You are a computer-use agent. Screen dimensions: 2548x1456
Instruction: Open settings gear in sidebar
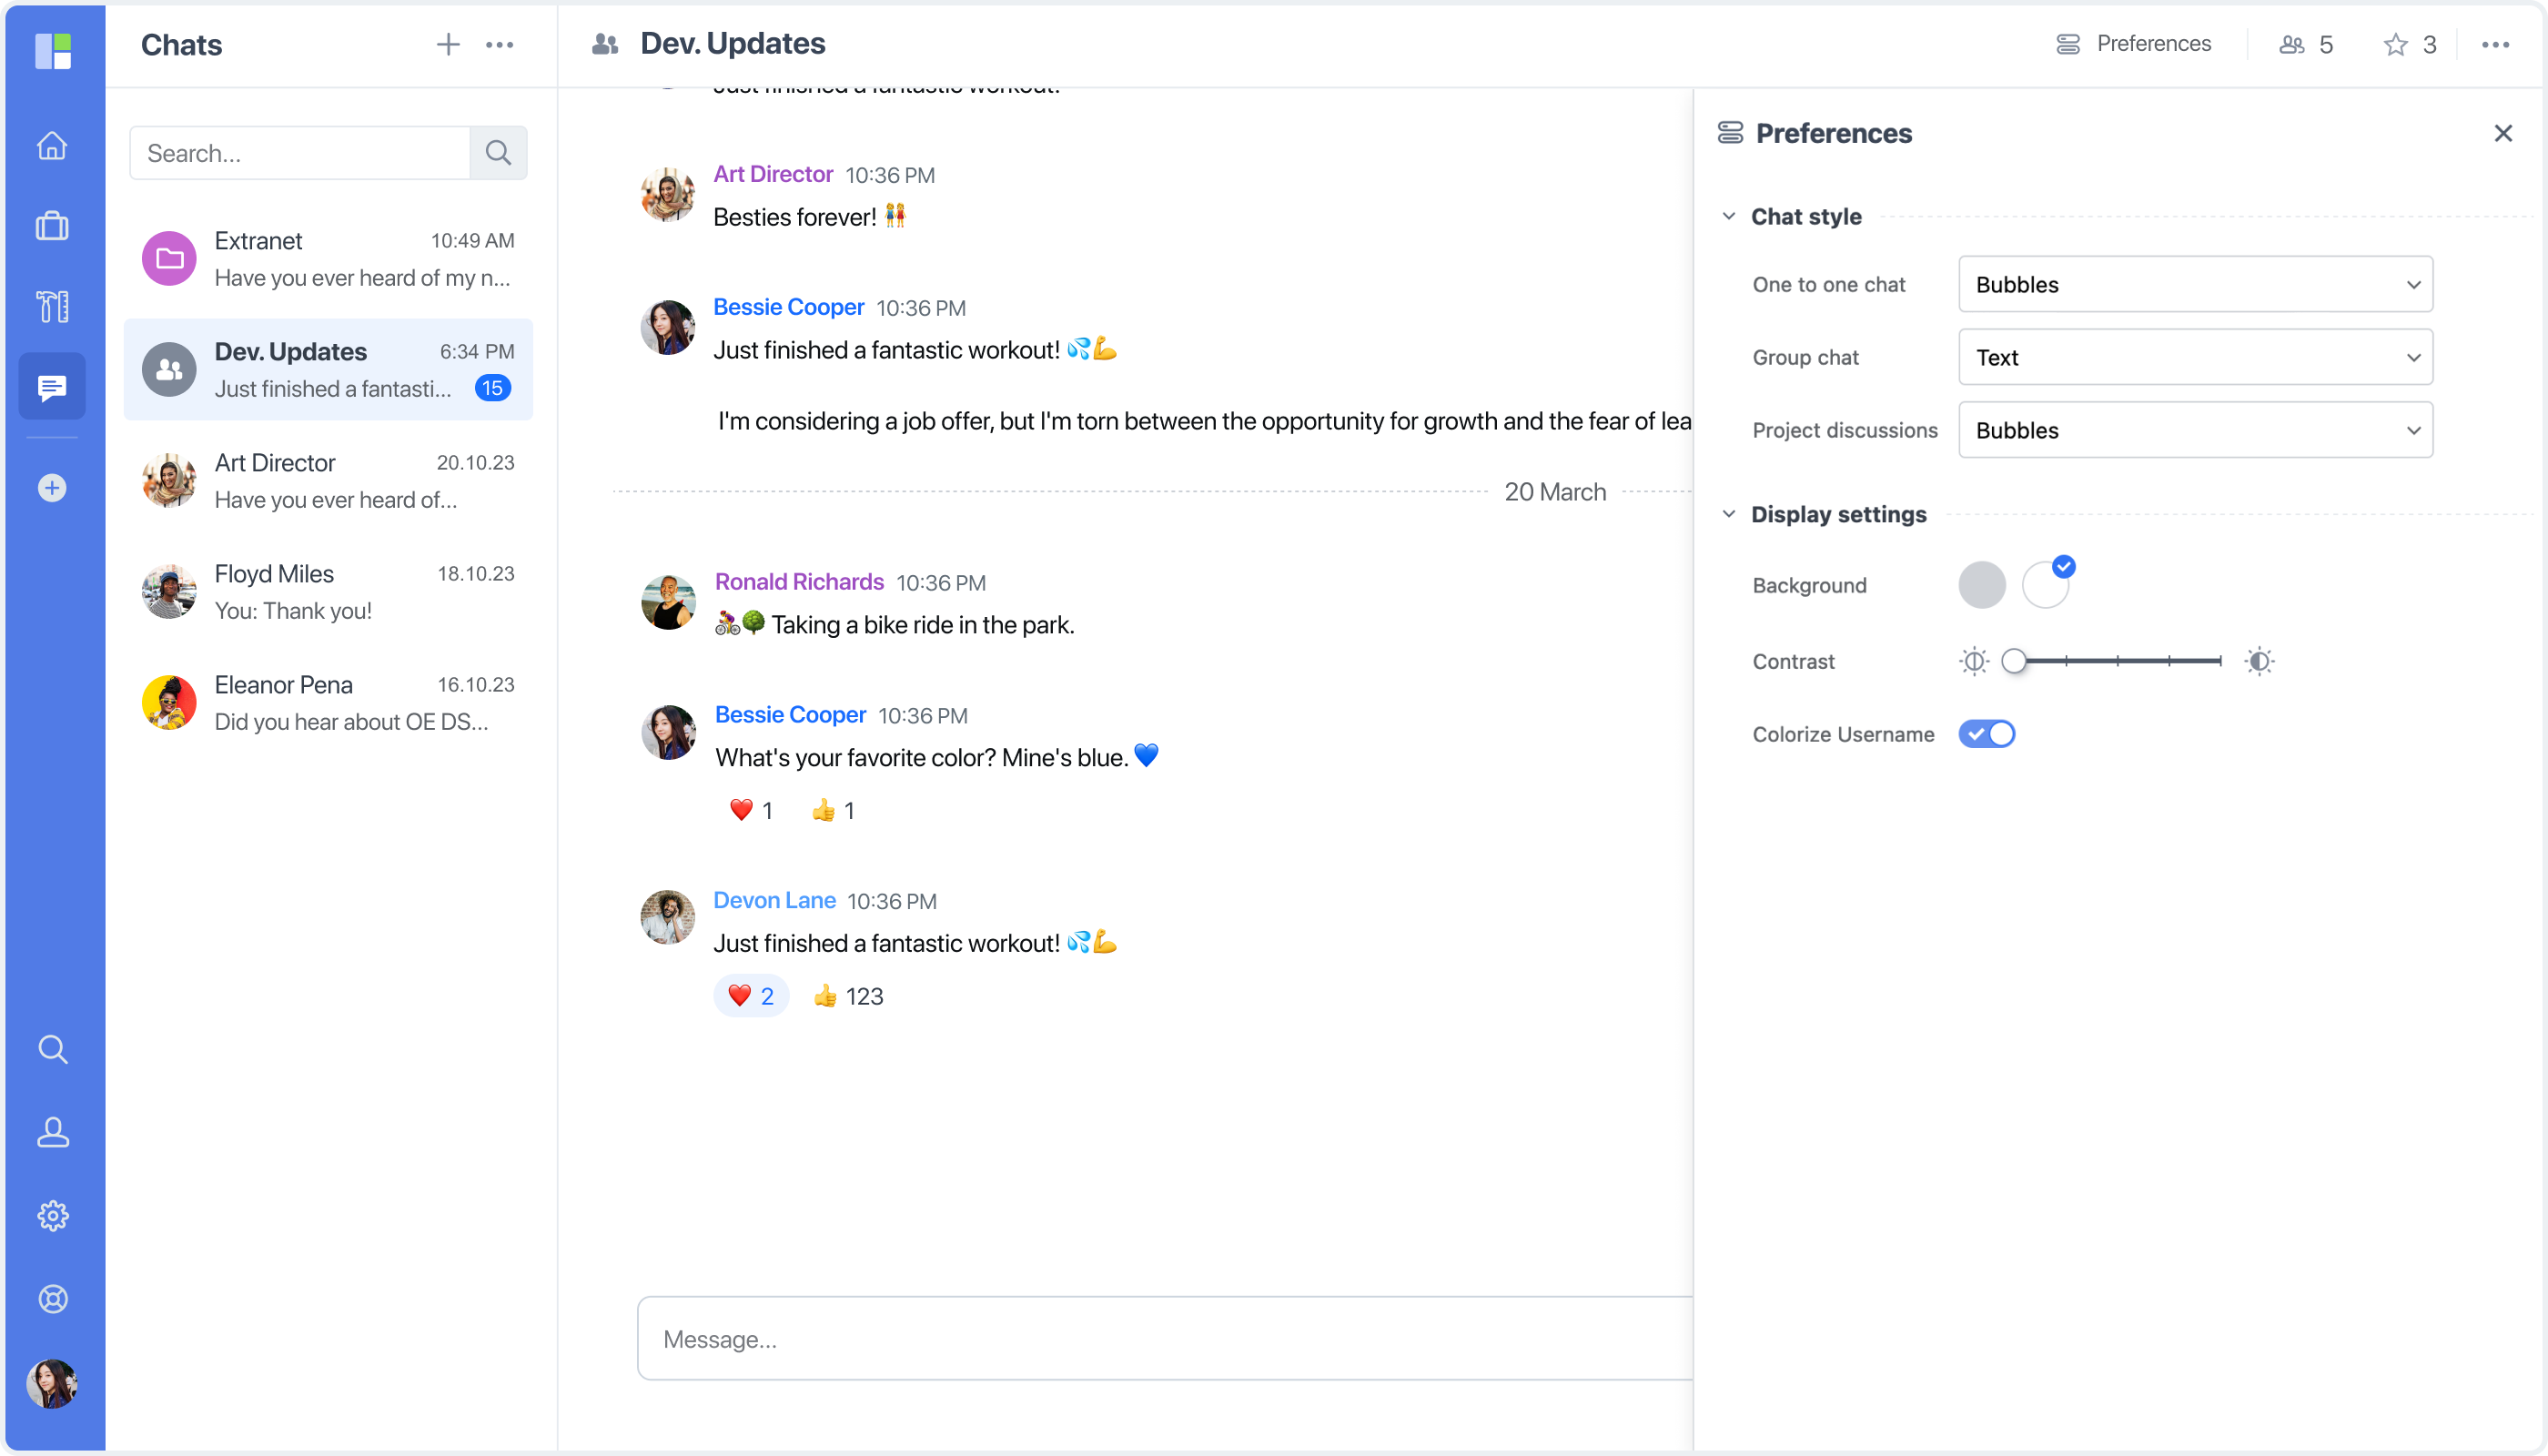(x=52, y=1215)
